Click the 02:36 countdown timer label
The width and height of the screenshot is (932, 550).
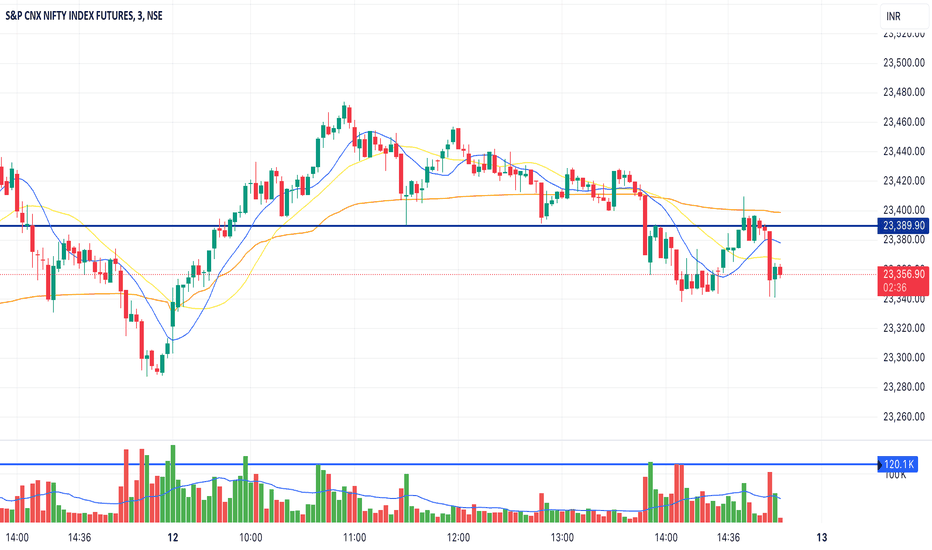click(895, 288)
